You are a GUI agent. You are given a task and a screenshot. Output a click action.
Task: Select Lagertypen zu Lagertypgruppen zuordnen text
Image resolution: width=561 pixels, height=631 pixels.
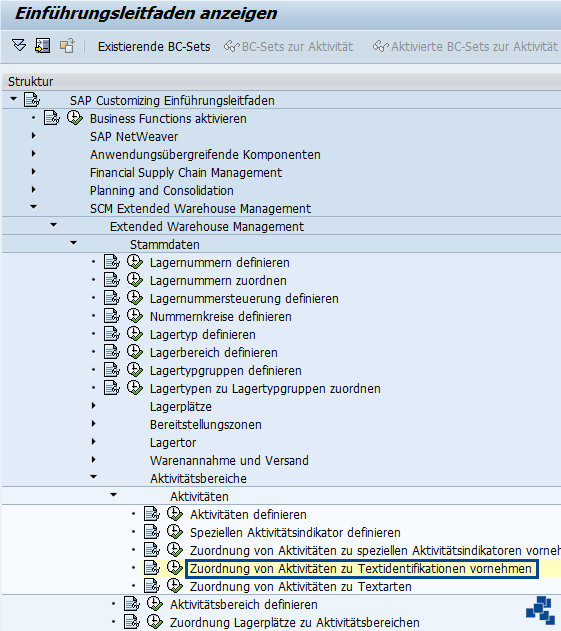[265, 389]
